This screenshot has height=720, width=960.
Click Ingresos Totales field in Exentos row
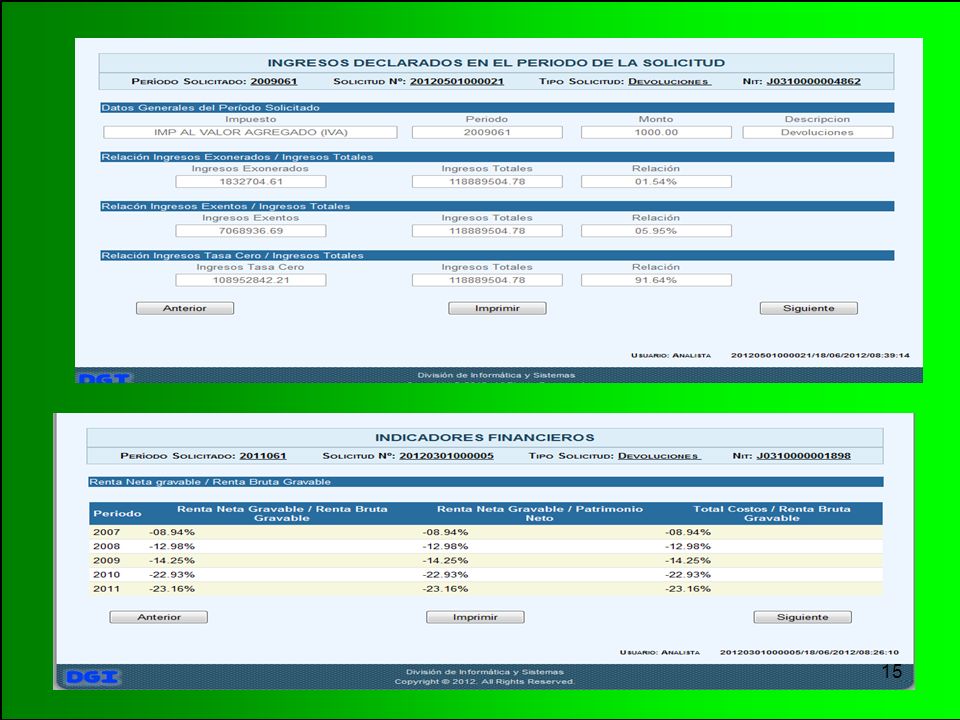[x=487, y=231]
